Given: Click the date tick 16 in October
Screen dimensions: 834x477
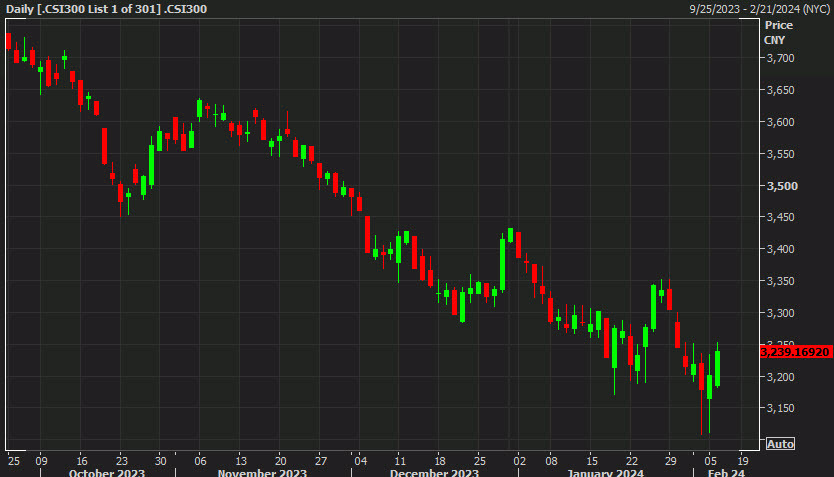Looking at the screenshot, I should coord(81,461).
